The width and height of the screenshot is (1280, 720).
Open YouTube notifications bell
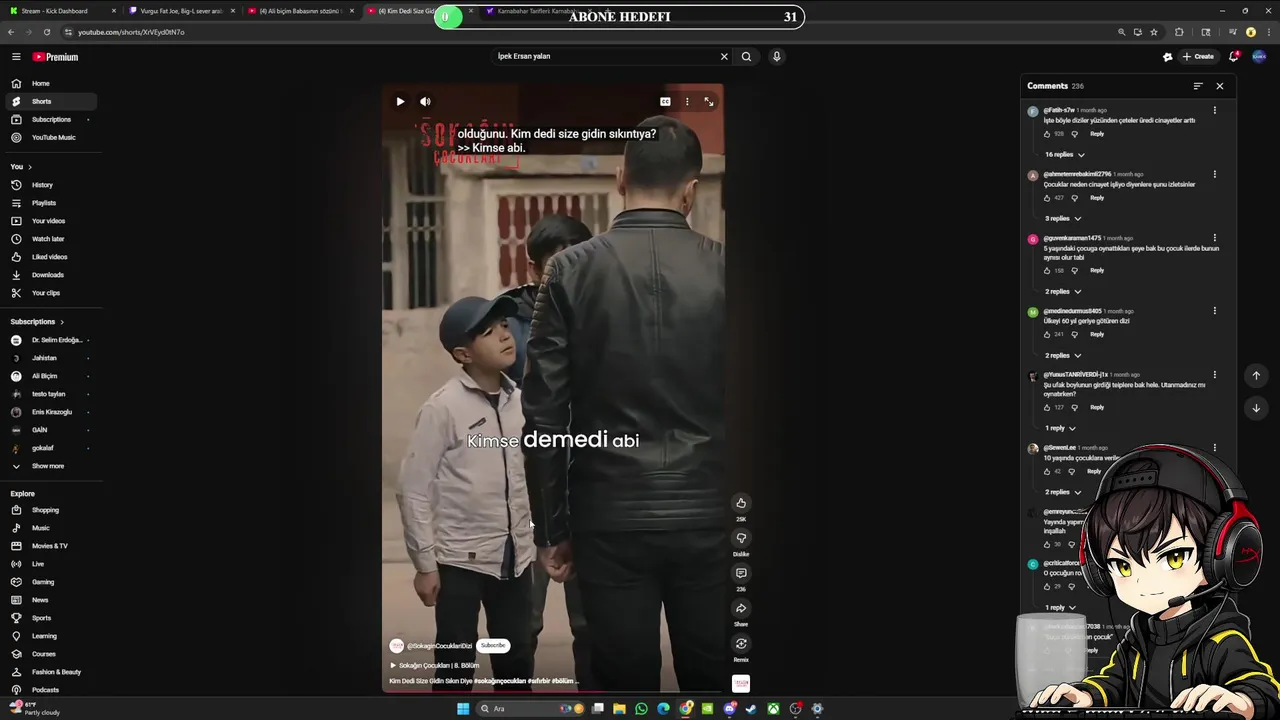[x=1234, y=57]
